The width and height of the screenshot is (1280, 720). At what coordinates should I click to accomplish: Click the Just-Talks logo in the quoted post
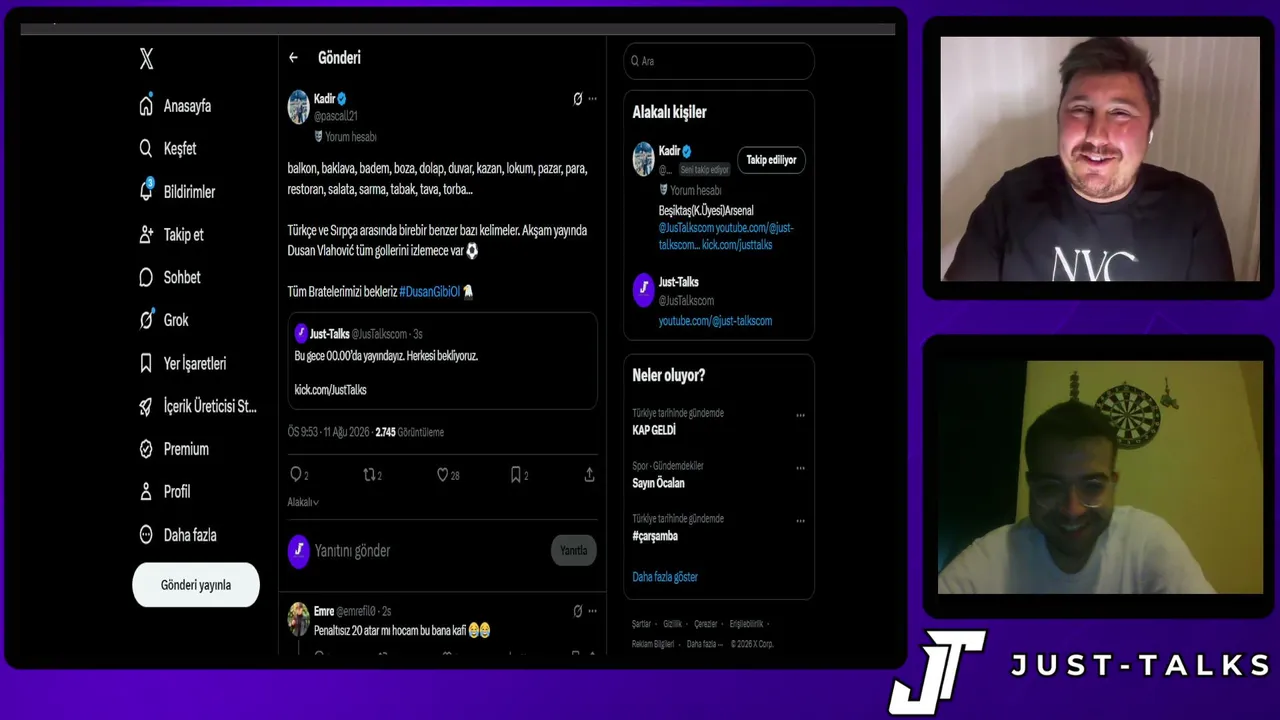[301, 333]
